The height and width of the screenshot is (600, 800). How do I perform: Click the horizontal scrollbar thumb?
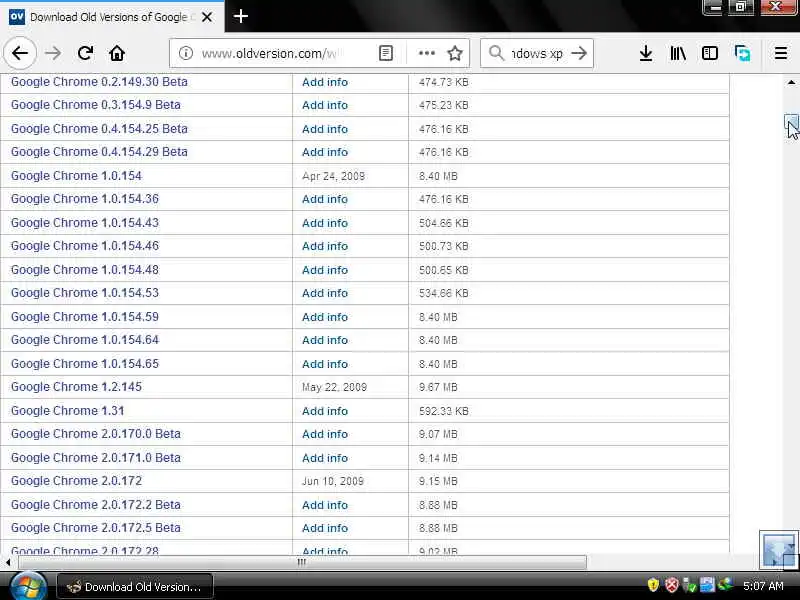coord(302,562)
